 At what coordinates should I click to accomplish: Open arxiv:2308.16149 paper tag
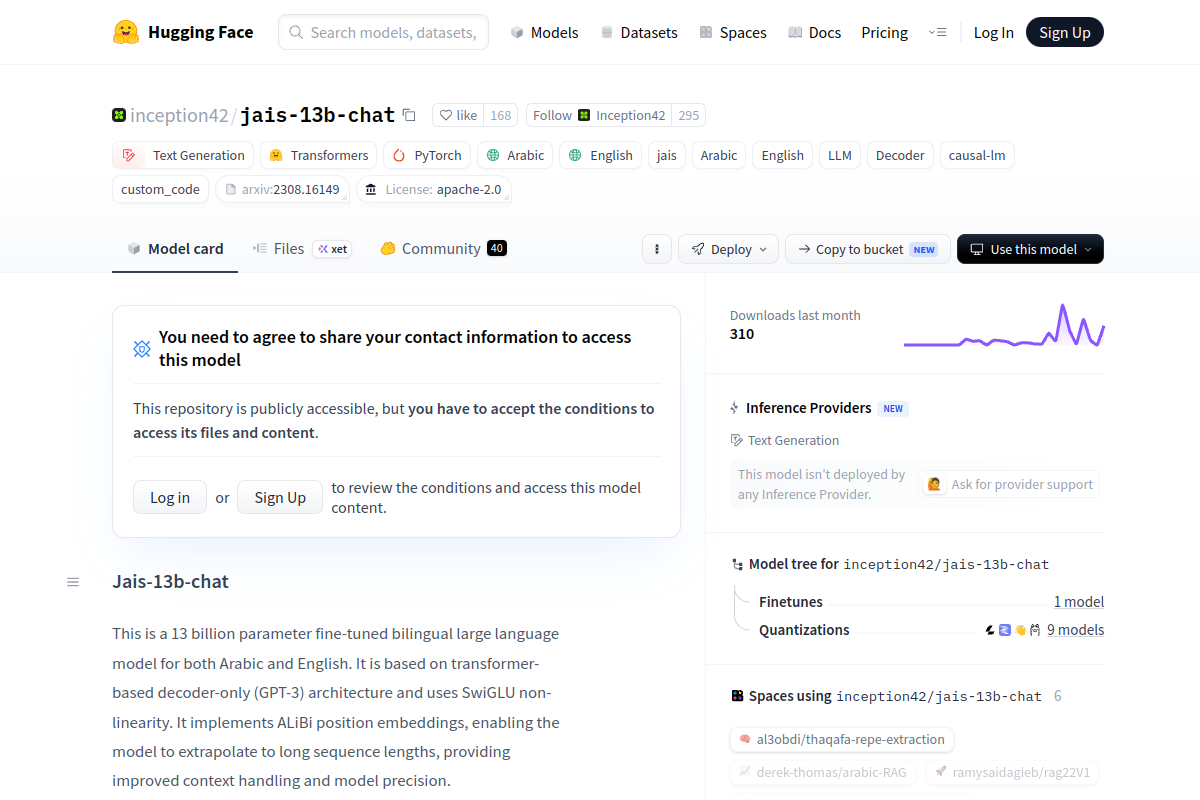click(x=282, y=189)
